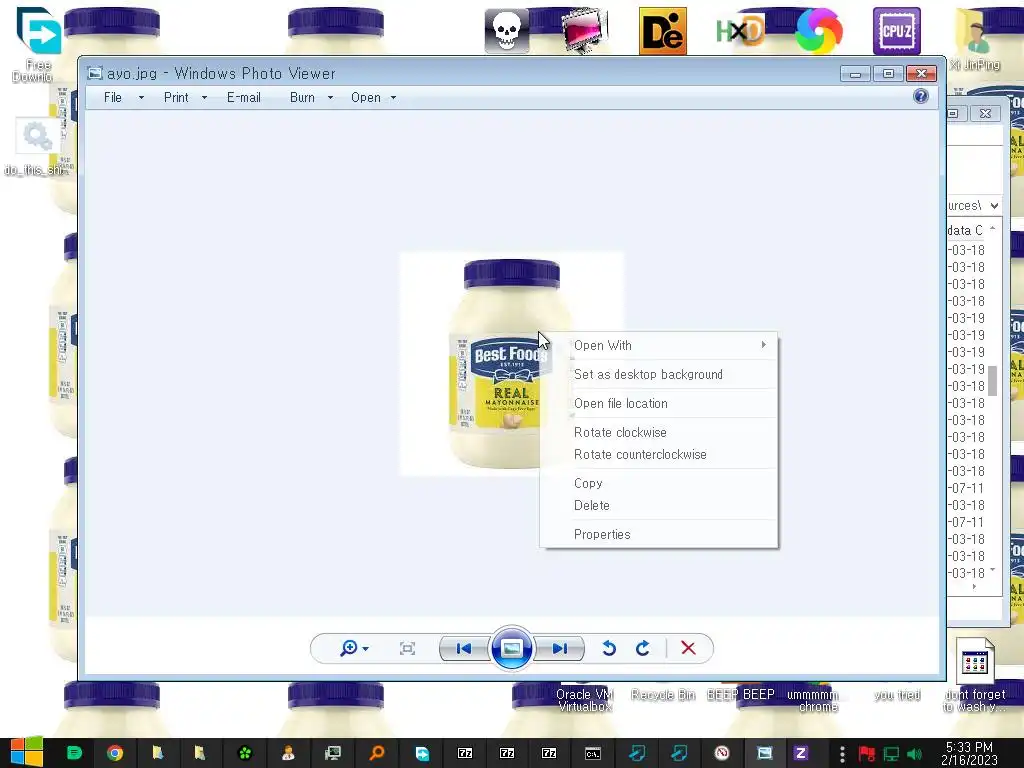Start the slideshow with center button

tap(511, 648)
